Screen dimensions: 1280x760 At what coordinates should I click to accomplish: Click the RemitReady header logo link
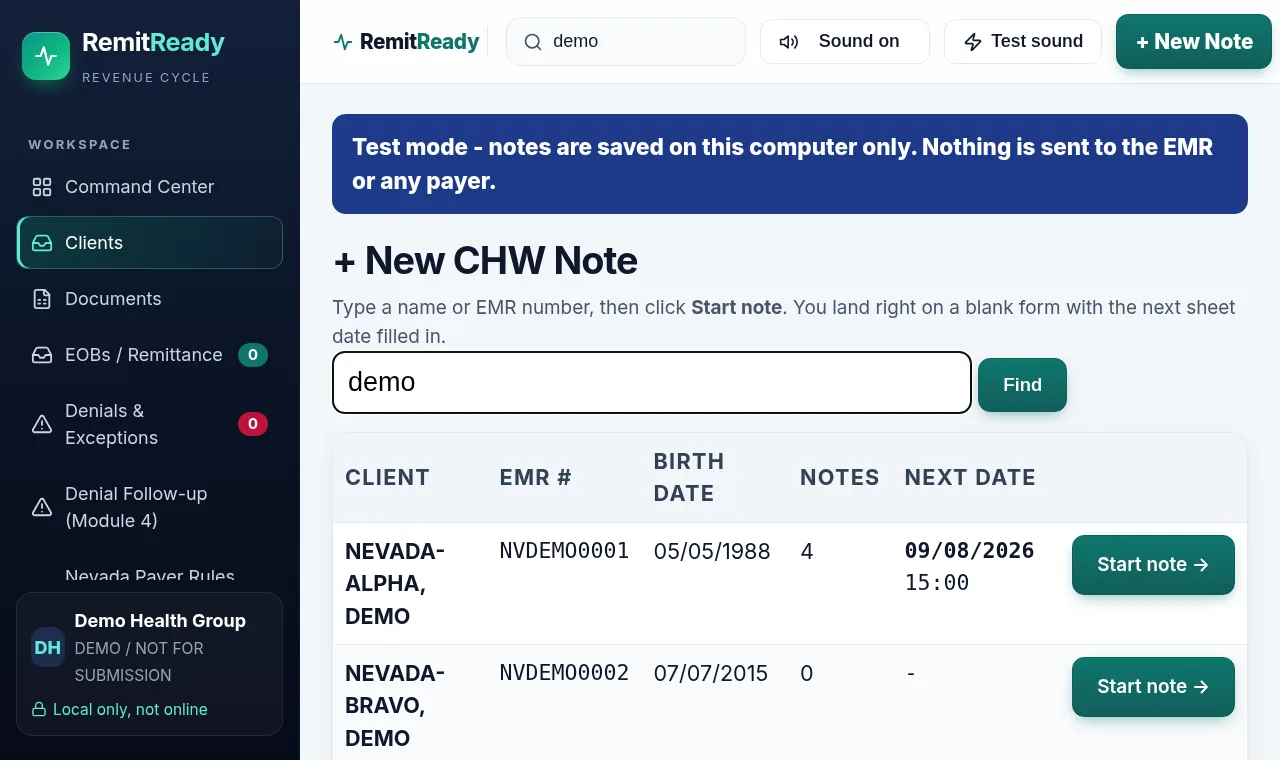point(406,42)
